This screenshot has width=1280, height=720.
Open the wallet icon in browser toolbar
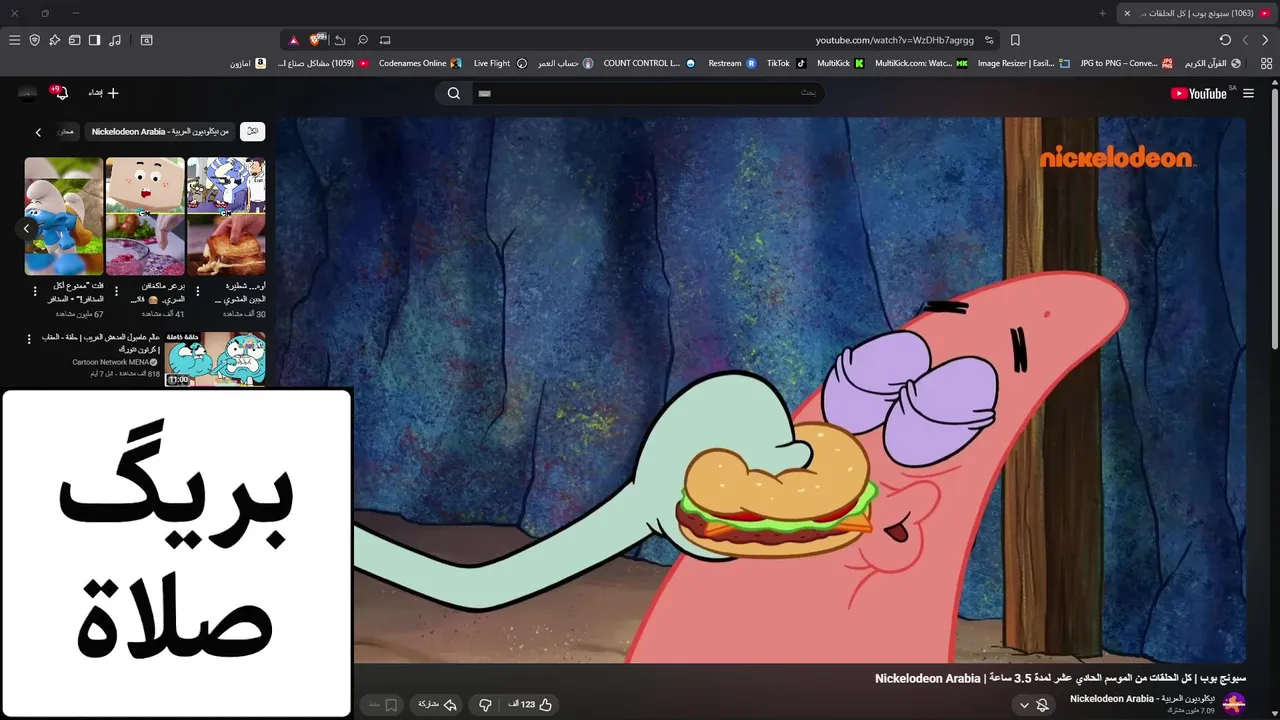tap(74, 40)
